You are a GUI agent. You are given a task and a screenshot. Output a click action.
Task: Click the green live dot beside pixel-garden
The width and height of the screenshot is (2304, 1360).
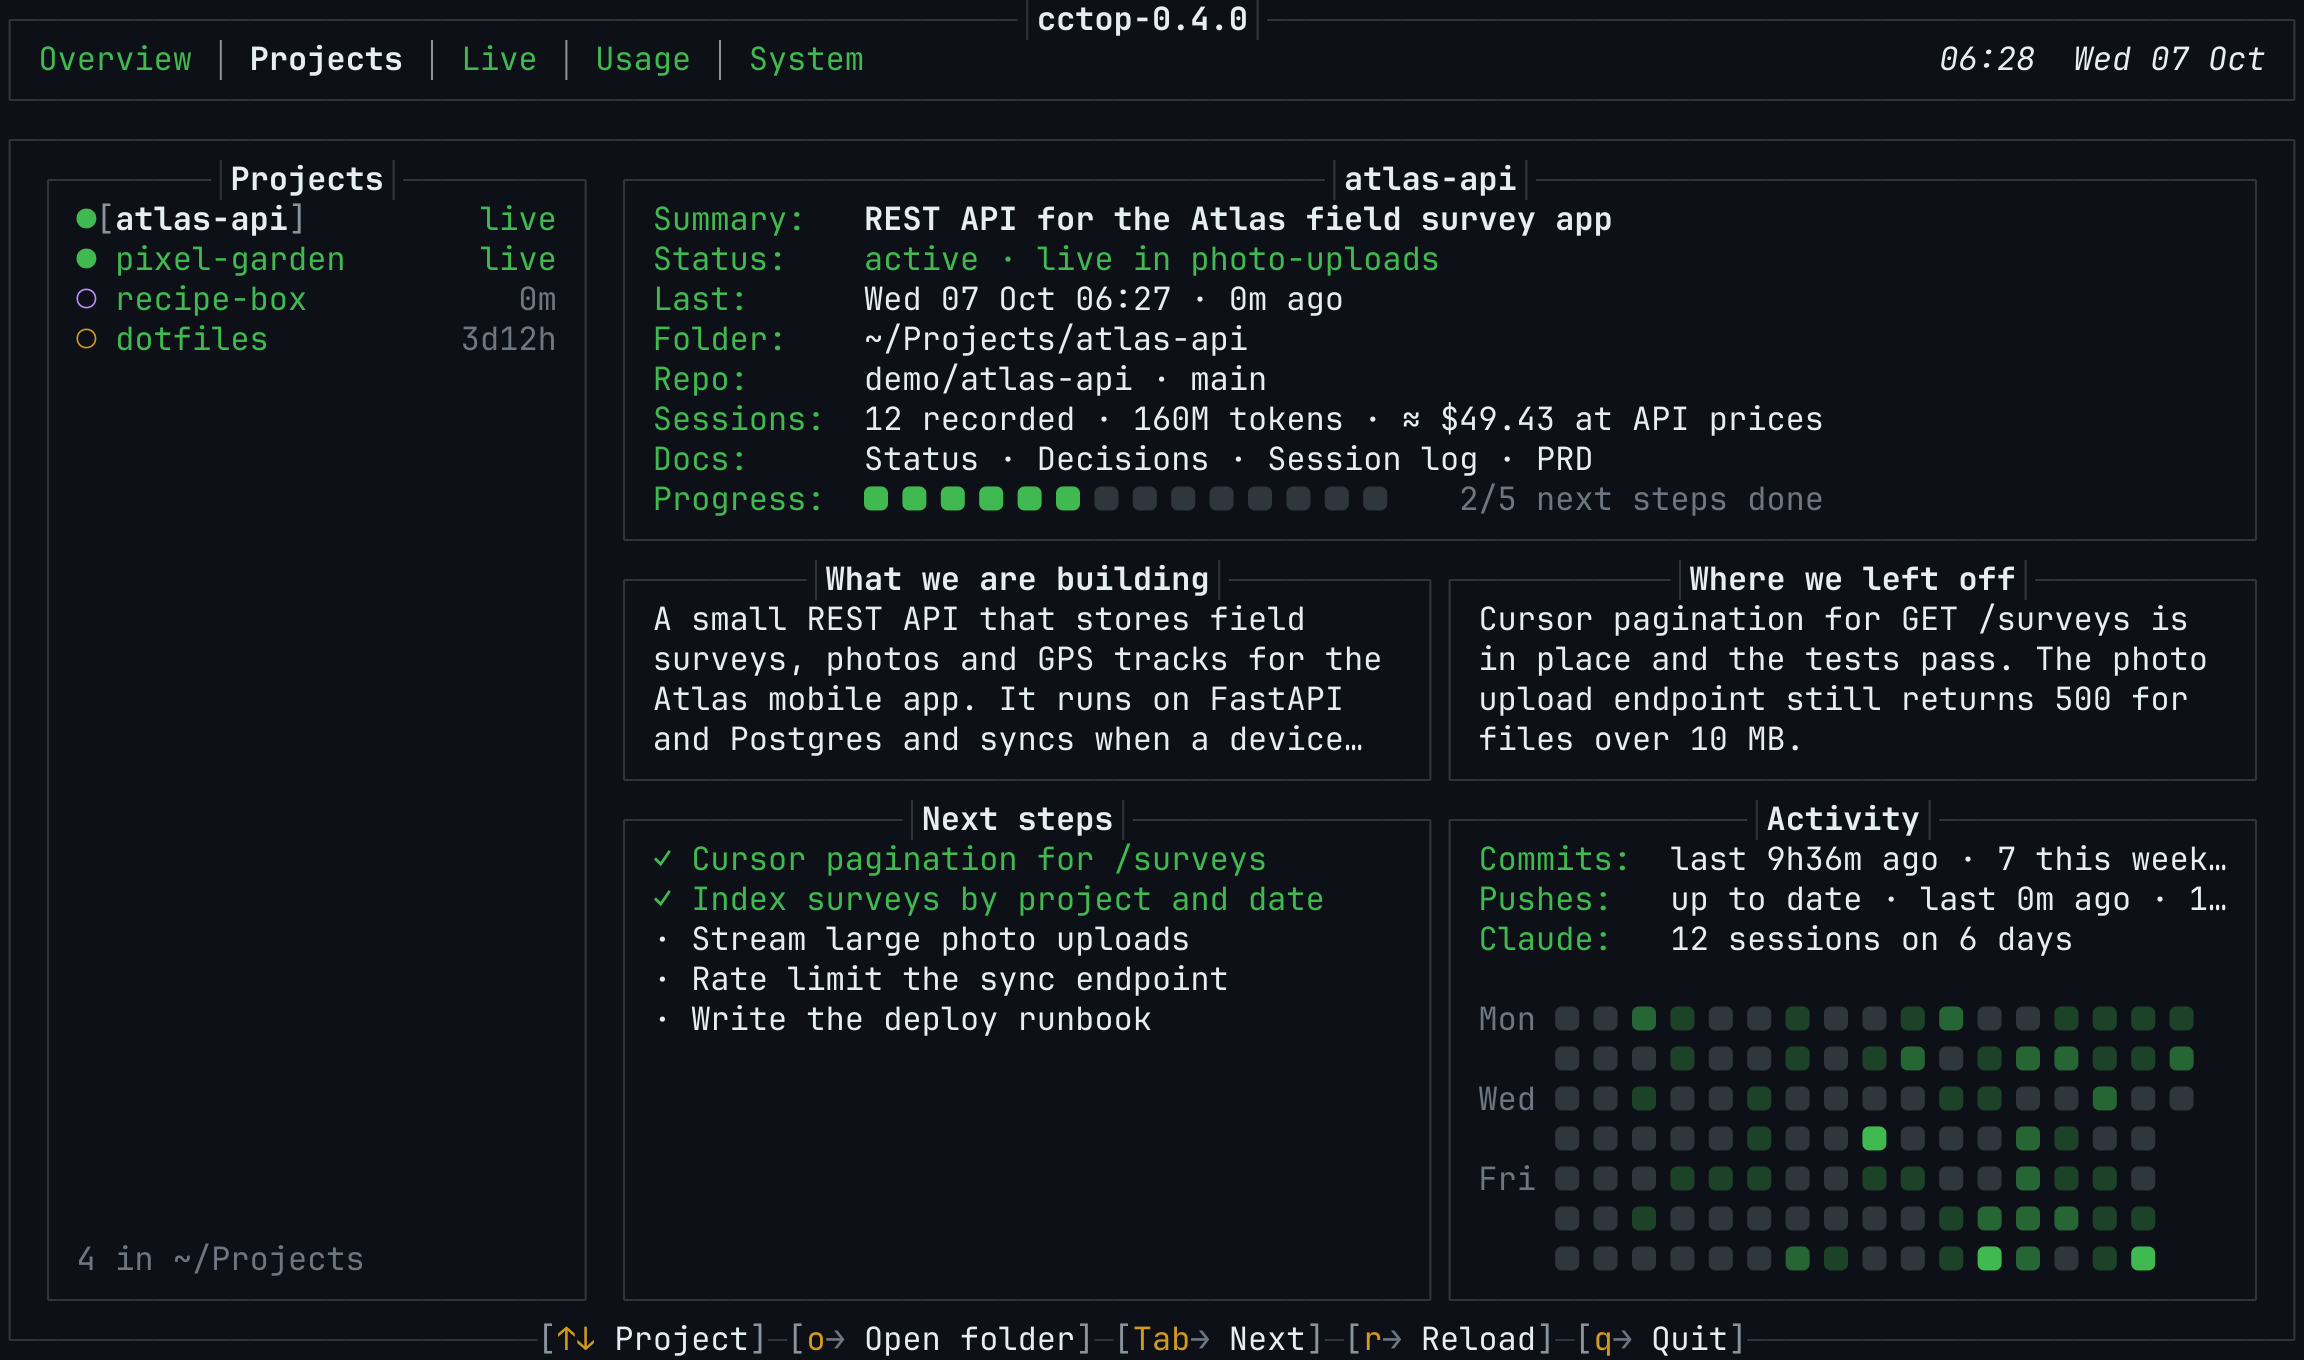click(86, 259)
